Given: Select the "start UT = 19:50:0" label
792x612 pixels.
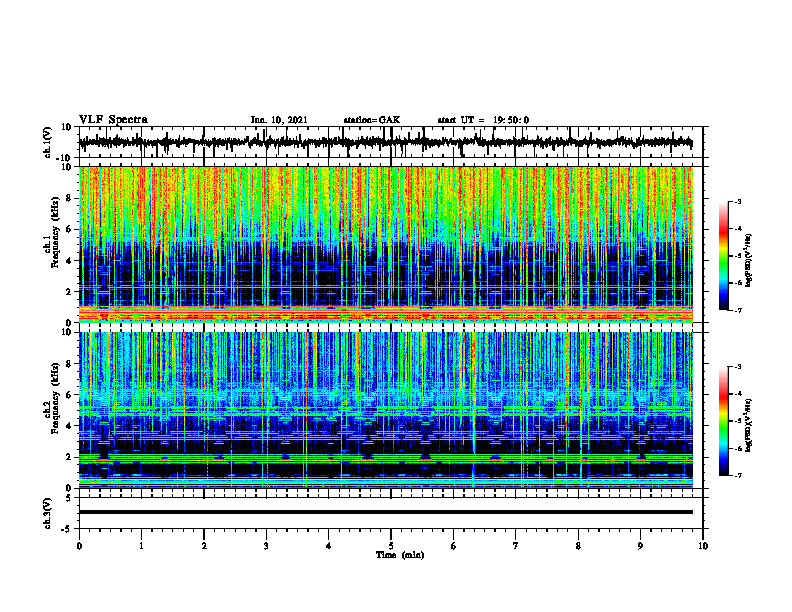Looking at the screenshot, I should [x=483, y=120].
